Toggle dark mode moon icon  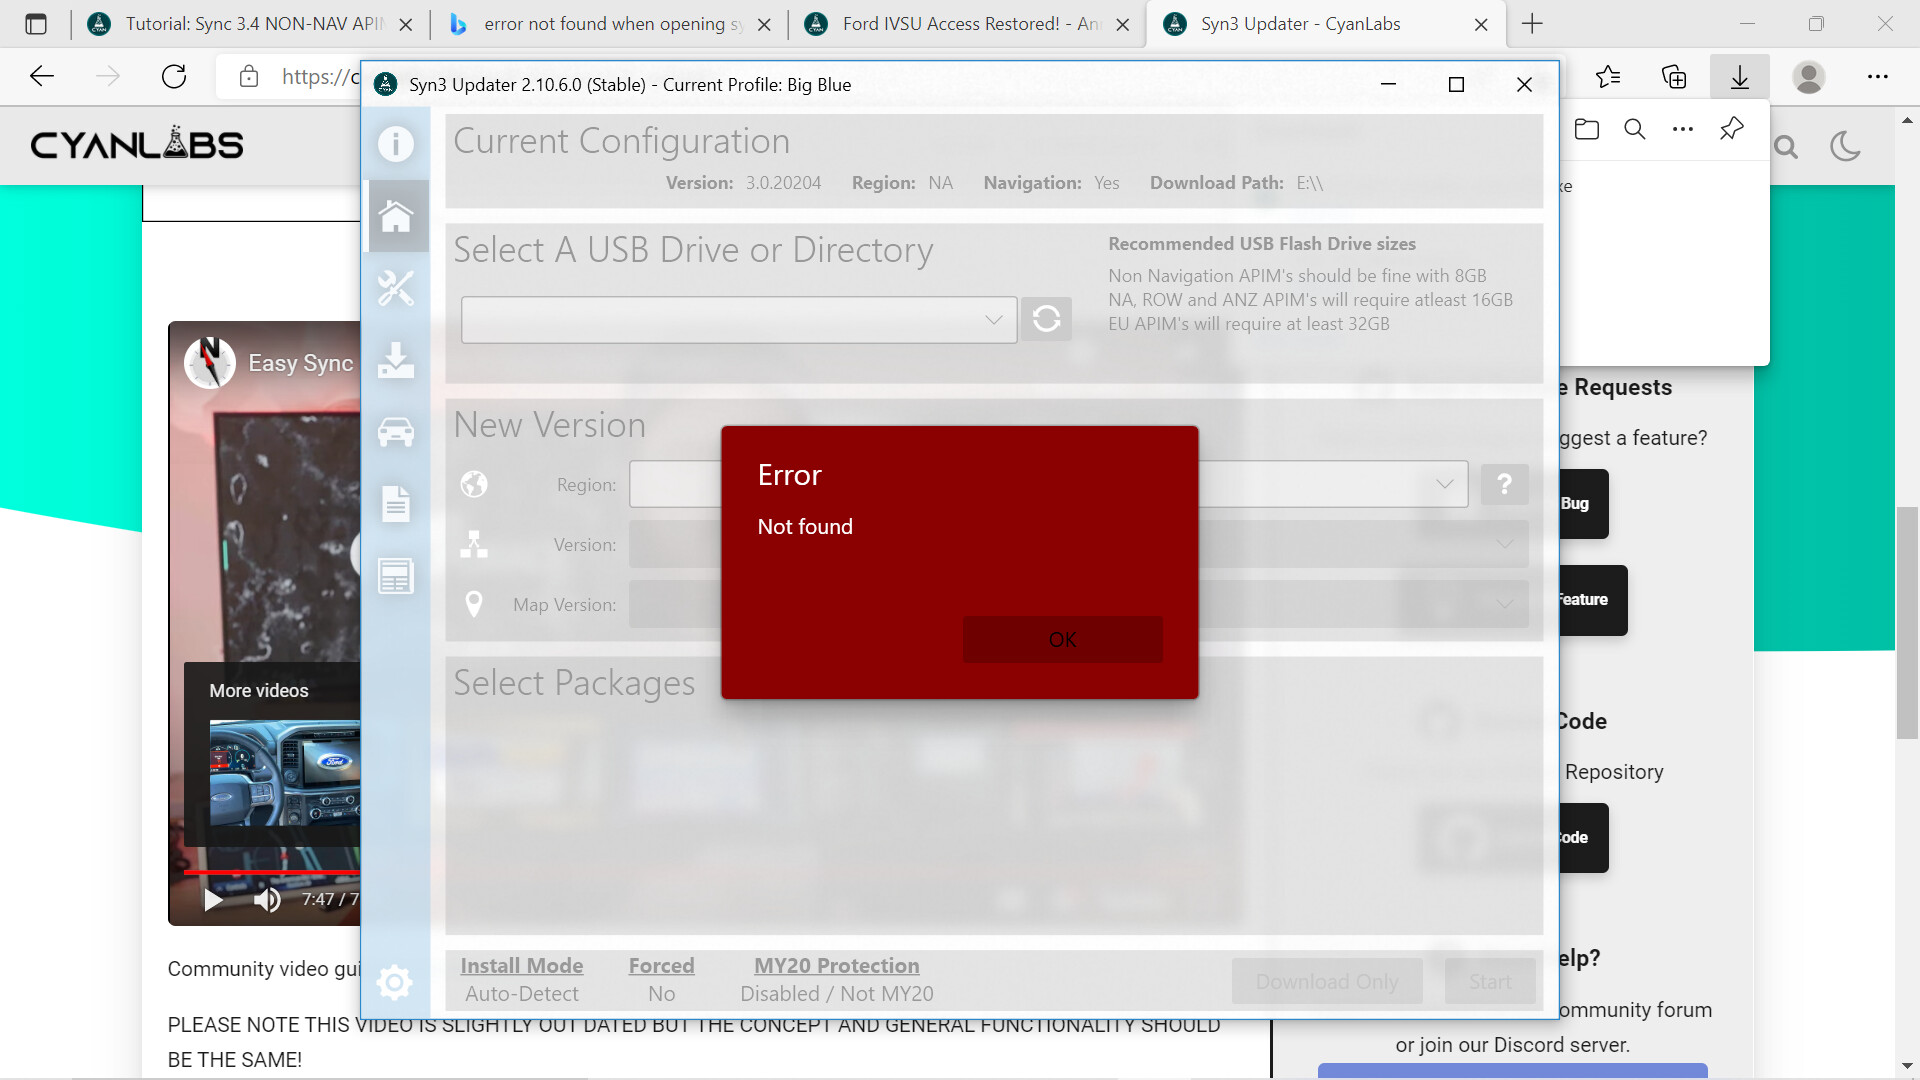tap(1844, 147)
